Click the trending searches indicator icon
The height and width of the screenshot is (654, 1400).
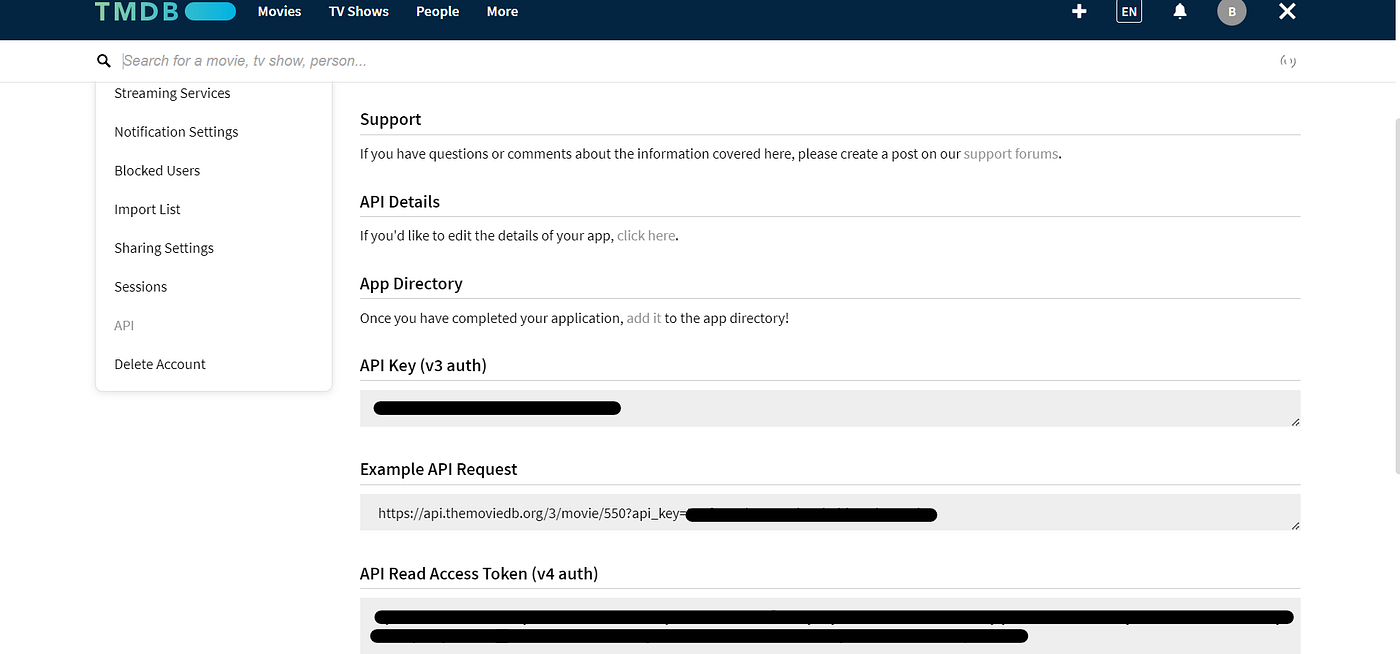1288,61
